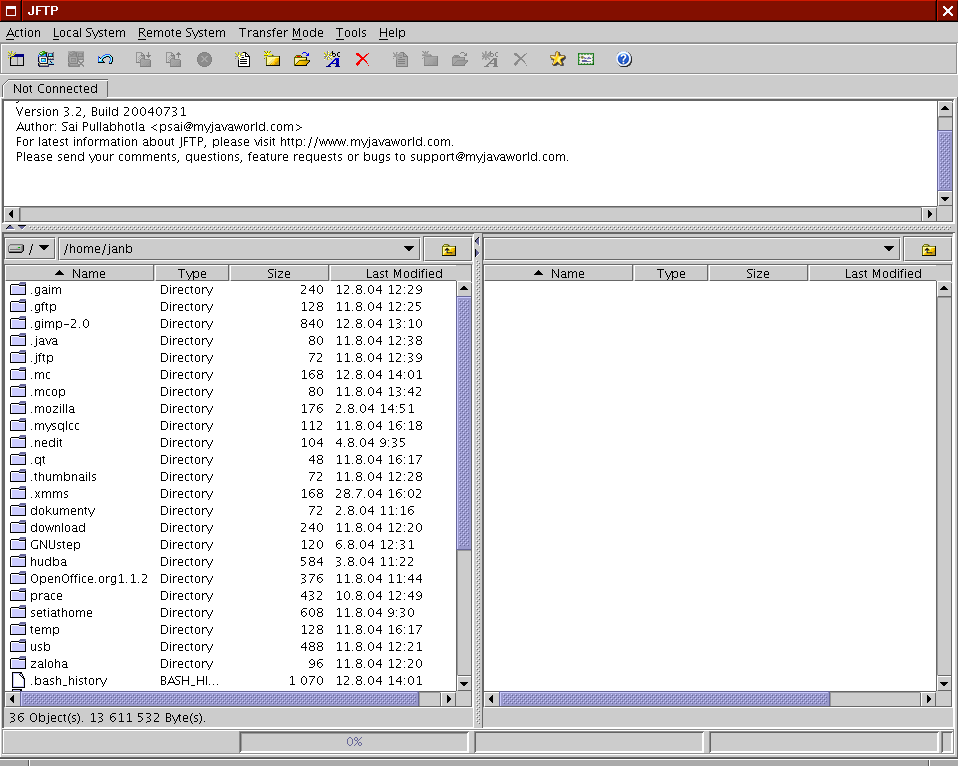958x766 pixels.
Task: Expand log pane with down splitter arrow
Action: [22, 227]
